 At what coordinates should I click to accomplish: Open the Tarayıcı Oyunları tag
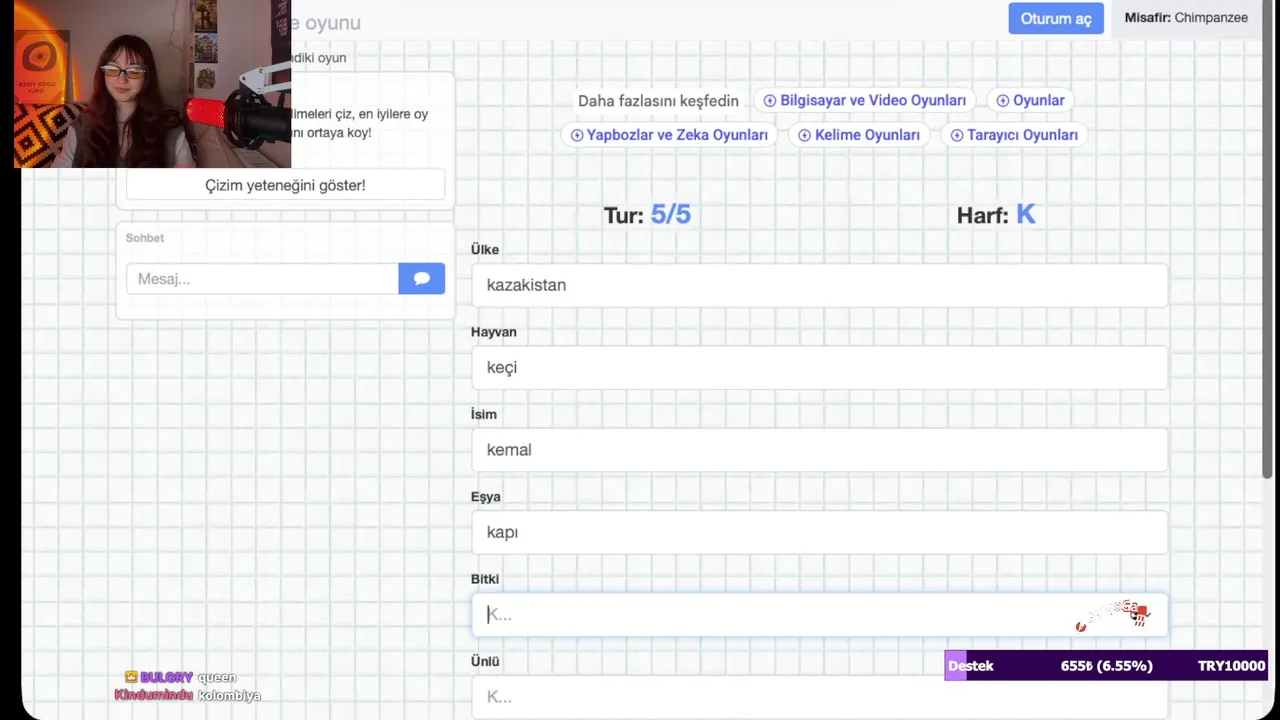(x=1014, y=135)
